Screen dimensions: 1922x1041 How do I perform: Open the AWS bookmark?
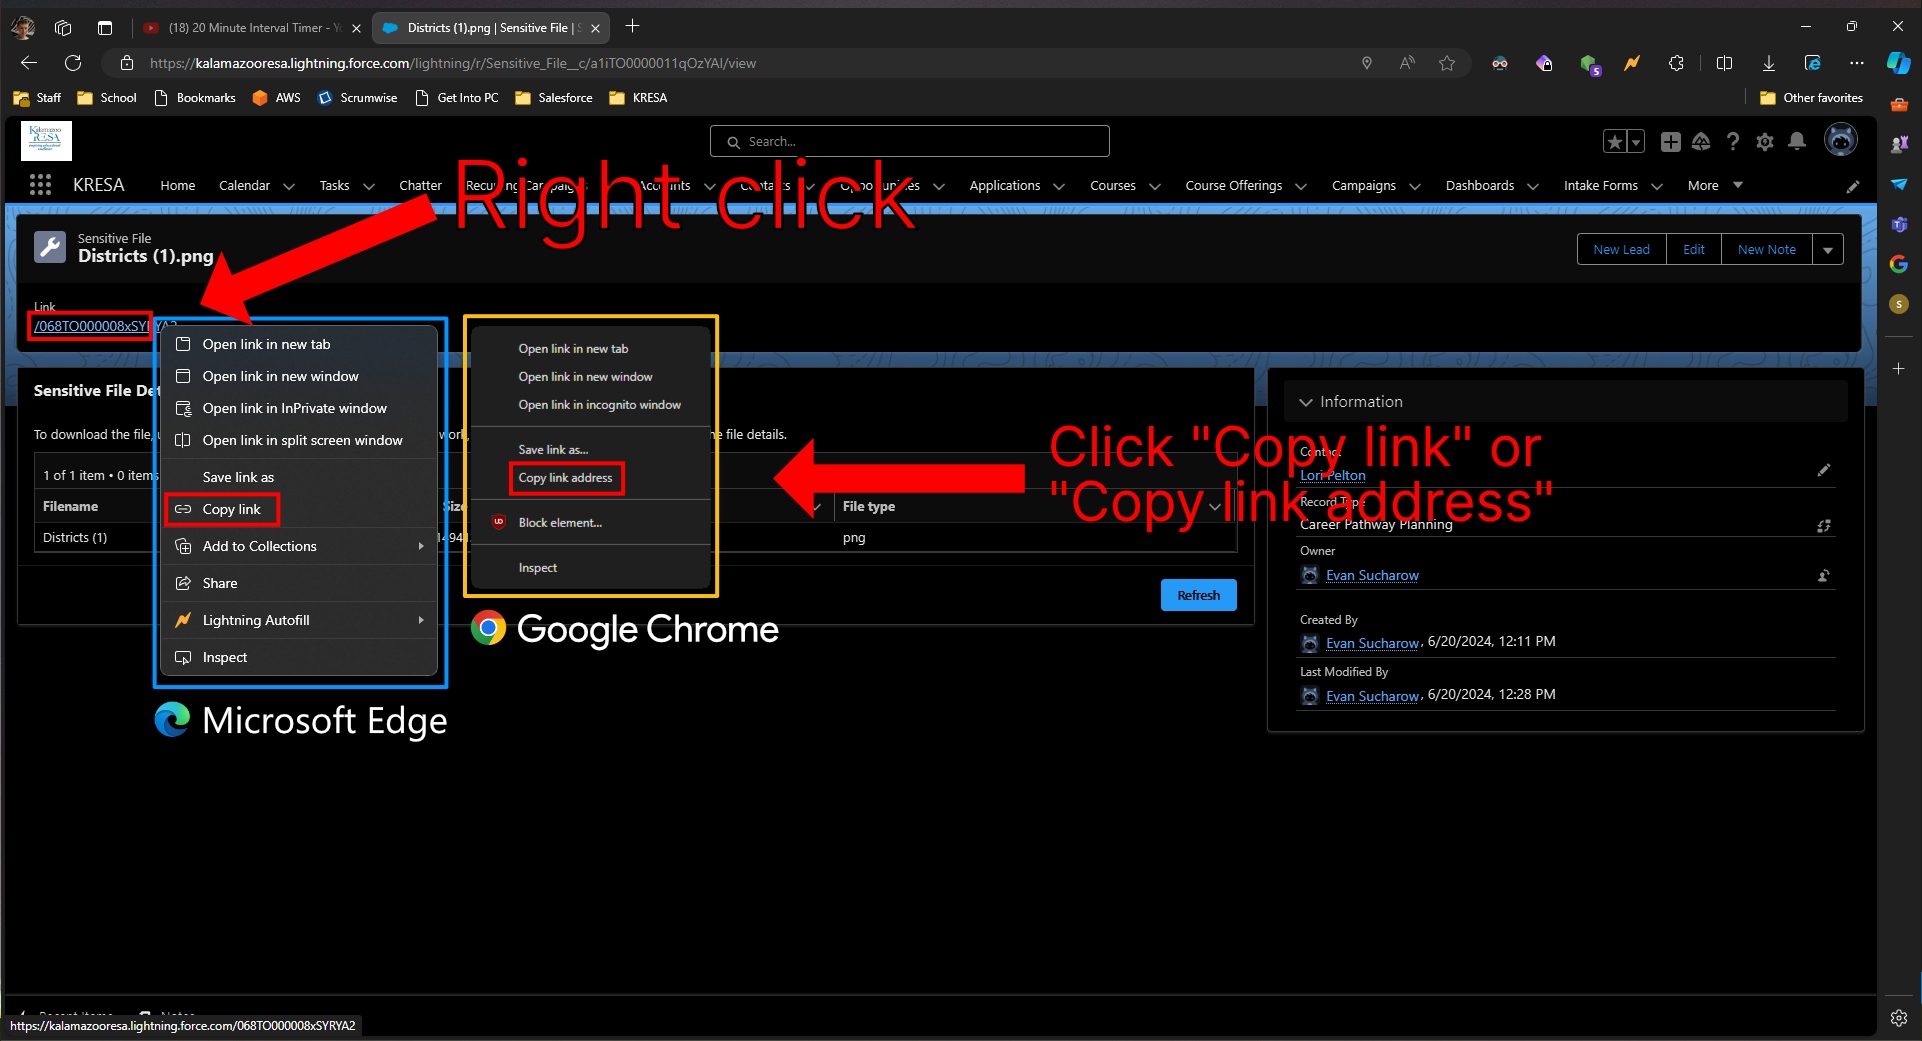coord(277,98)
